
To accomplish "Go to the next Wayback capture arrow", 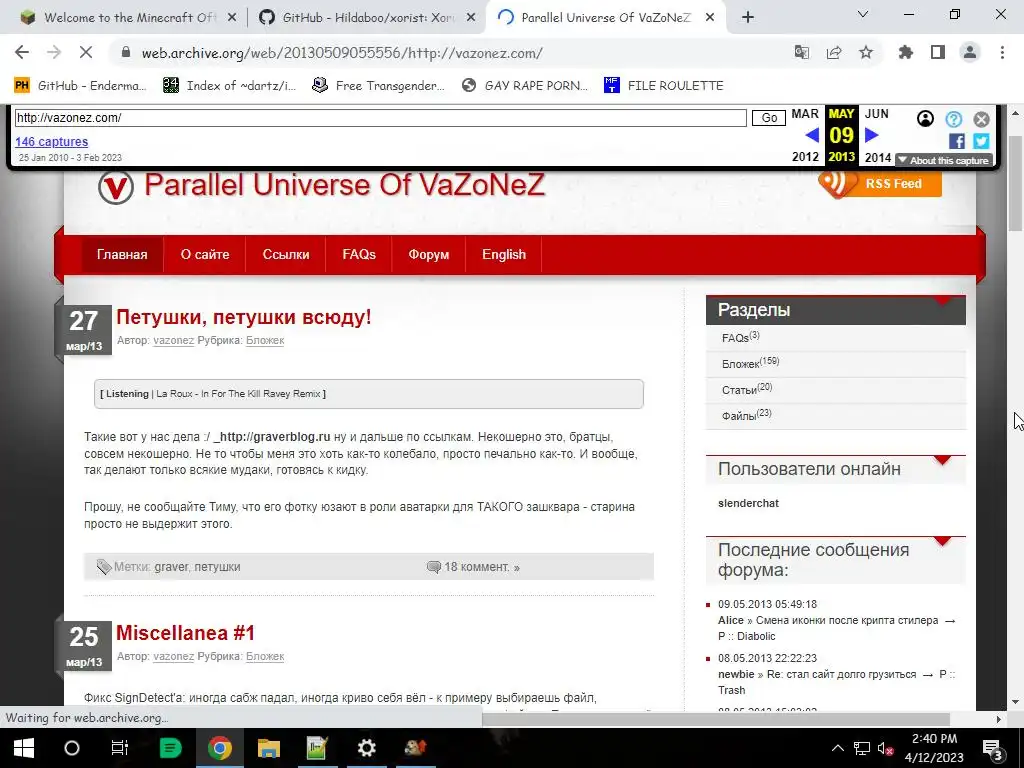I will click(x=871, y=135).
